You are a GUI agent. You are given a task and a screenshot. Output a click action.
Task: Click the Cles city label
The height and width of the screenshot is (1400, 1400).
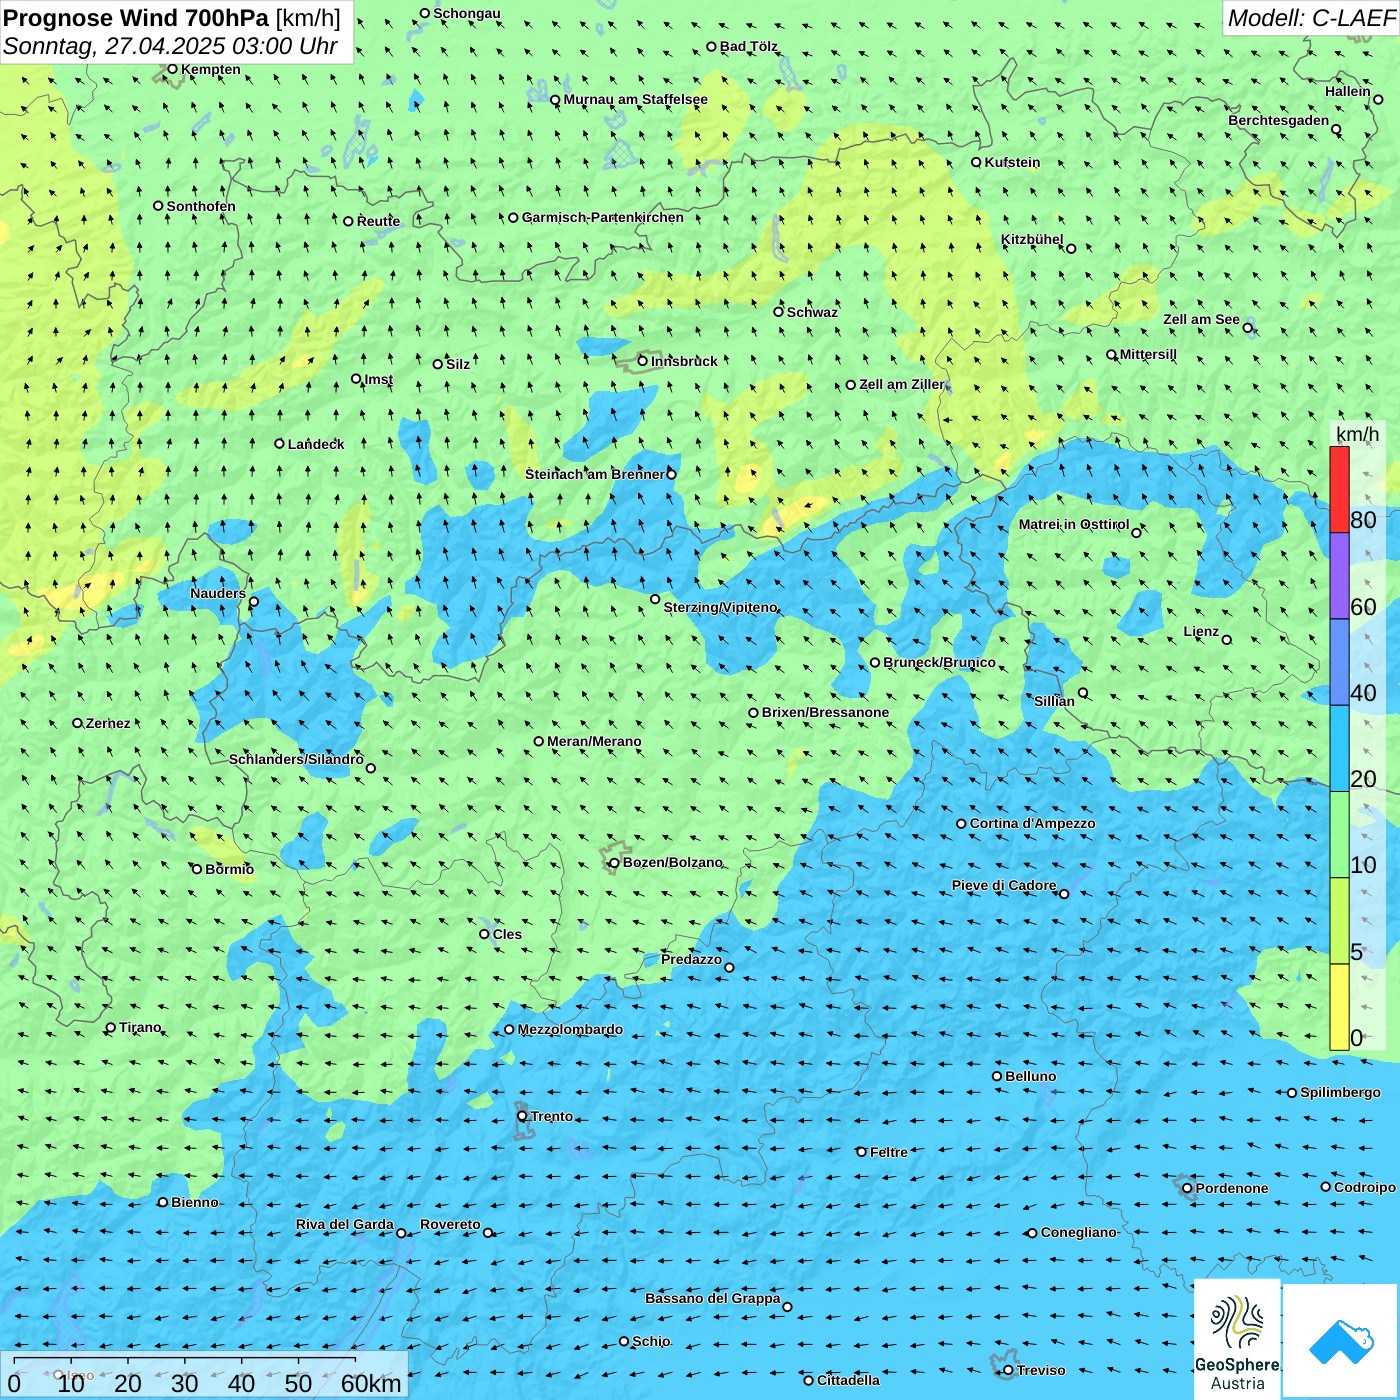click(x=507, y=934)
